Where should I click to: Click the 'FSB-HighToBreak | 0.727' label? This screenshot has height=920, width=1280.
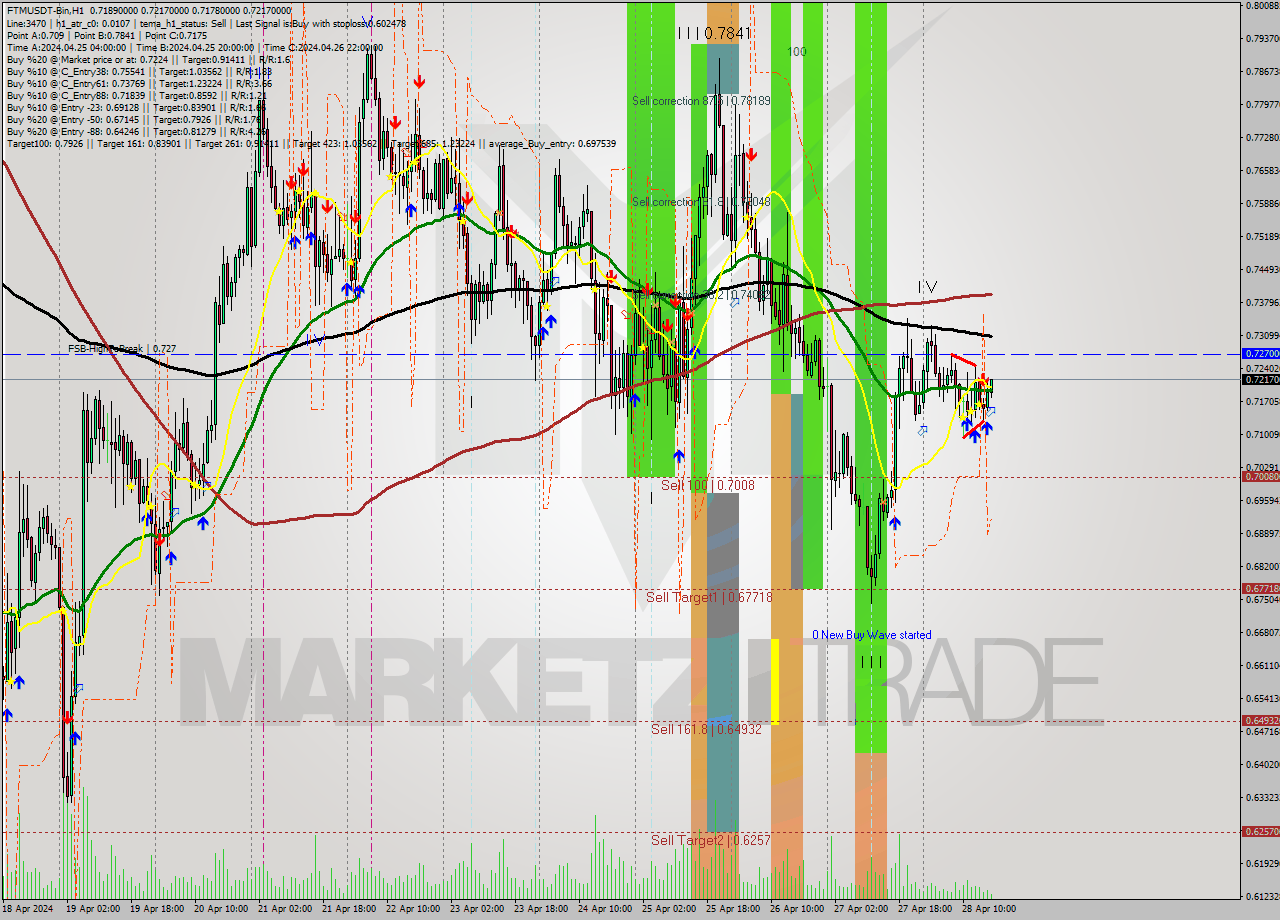tap(122, 349)
